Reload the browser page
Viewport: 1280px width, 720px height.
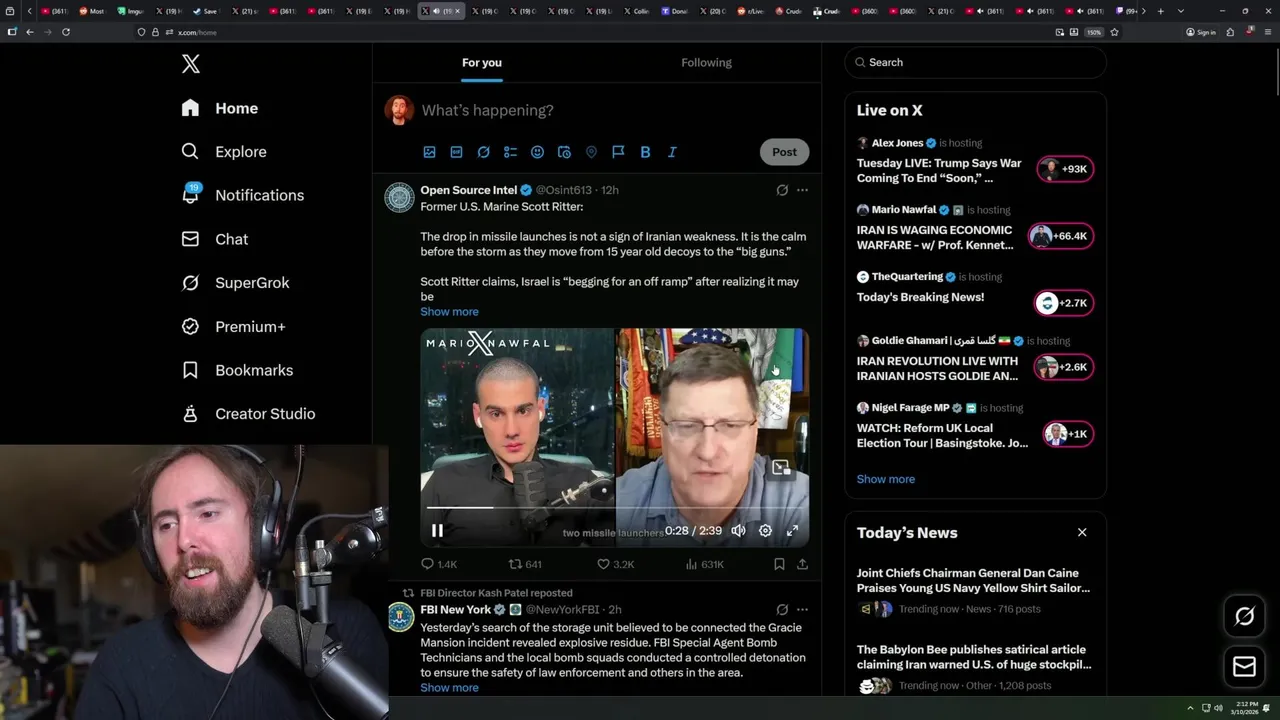[66, 32]
